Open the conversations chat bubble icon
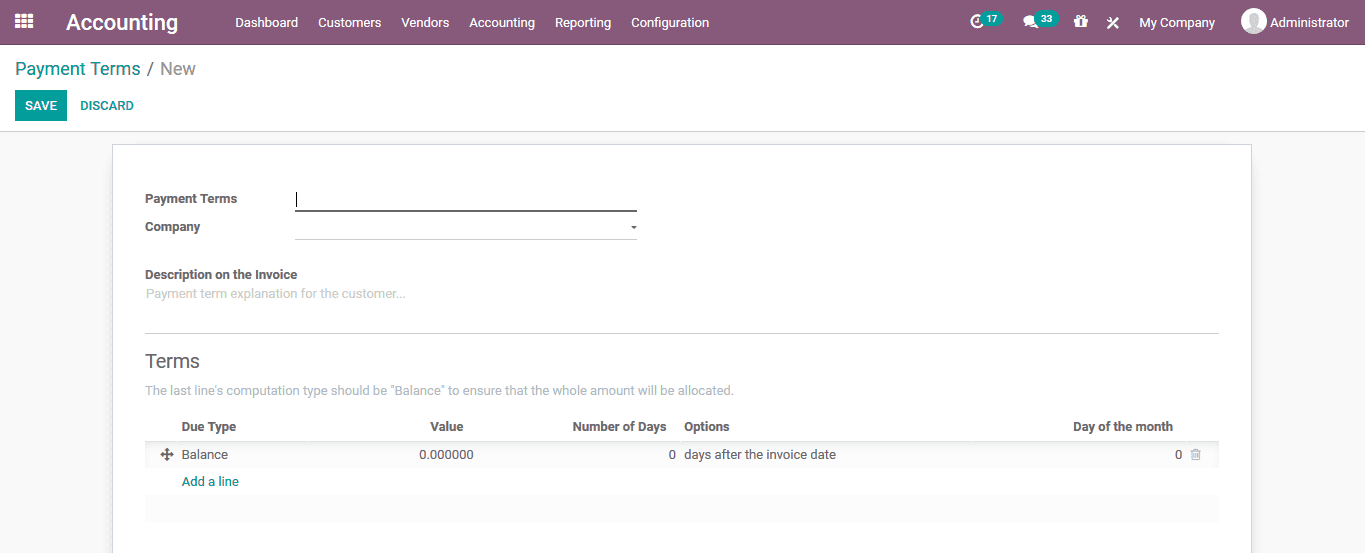 (x=1030, y=22)
